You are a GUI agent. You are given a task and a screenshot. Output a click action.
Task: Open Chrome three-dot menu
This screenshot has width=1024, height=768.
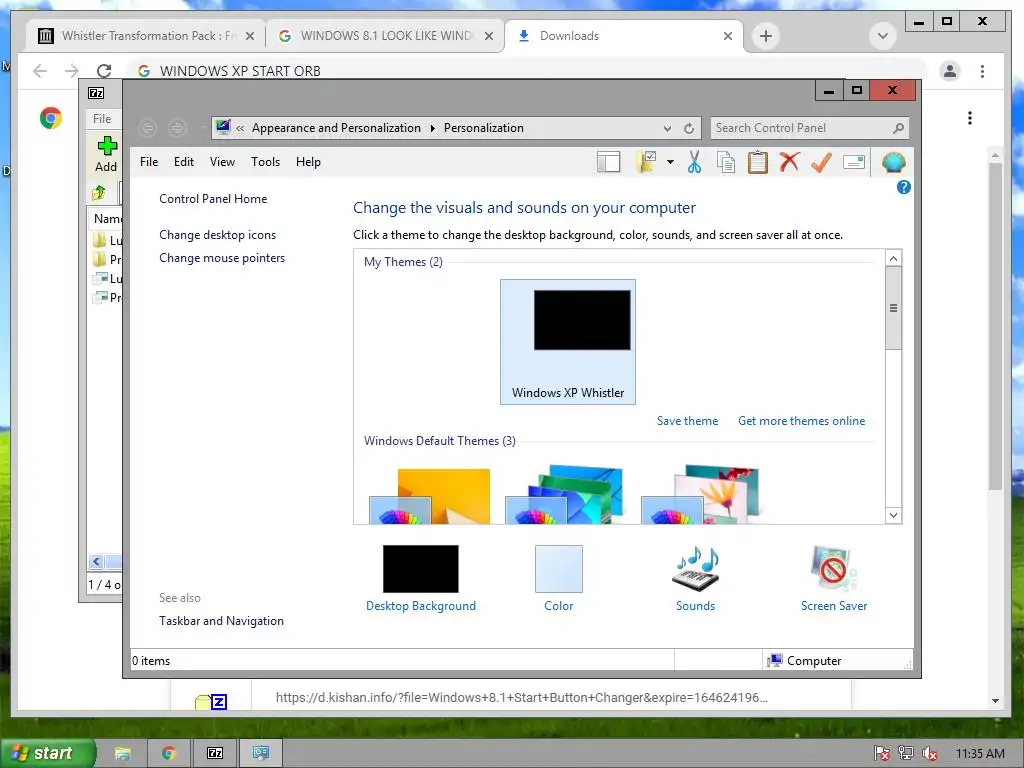(x=982, y=71)
